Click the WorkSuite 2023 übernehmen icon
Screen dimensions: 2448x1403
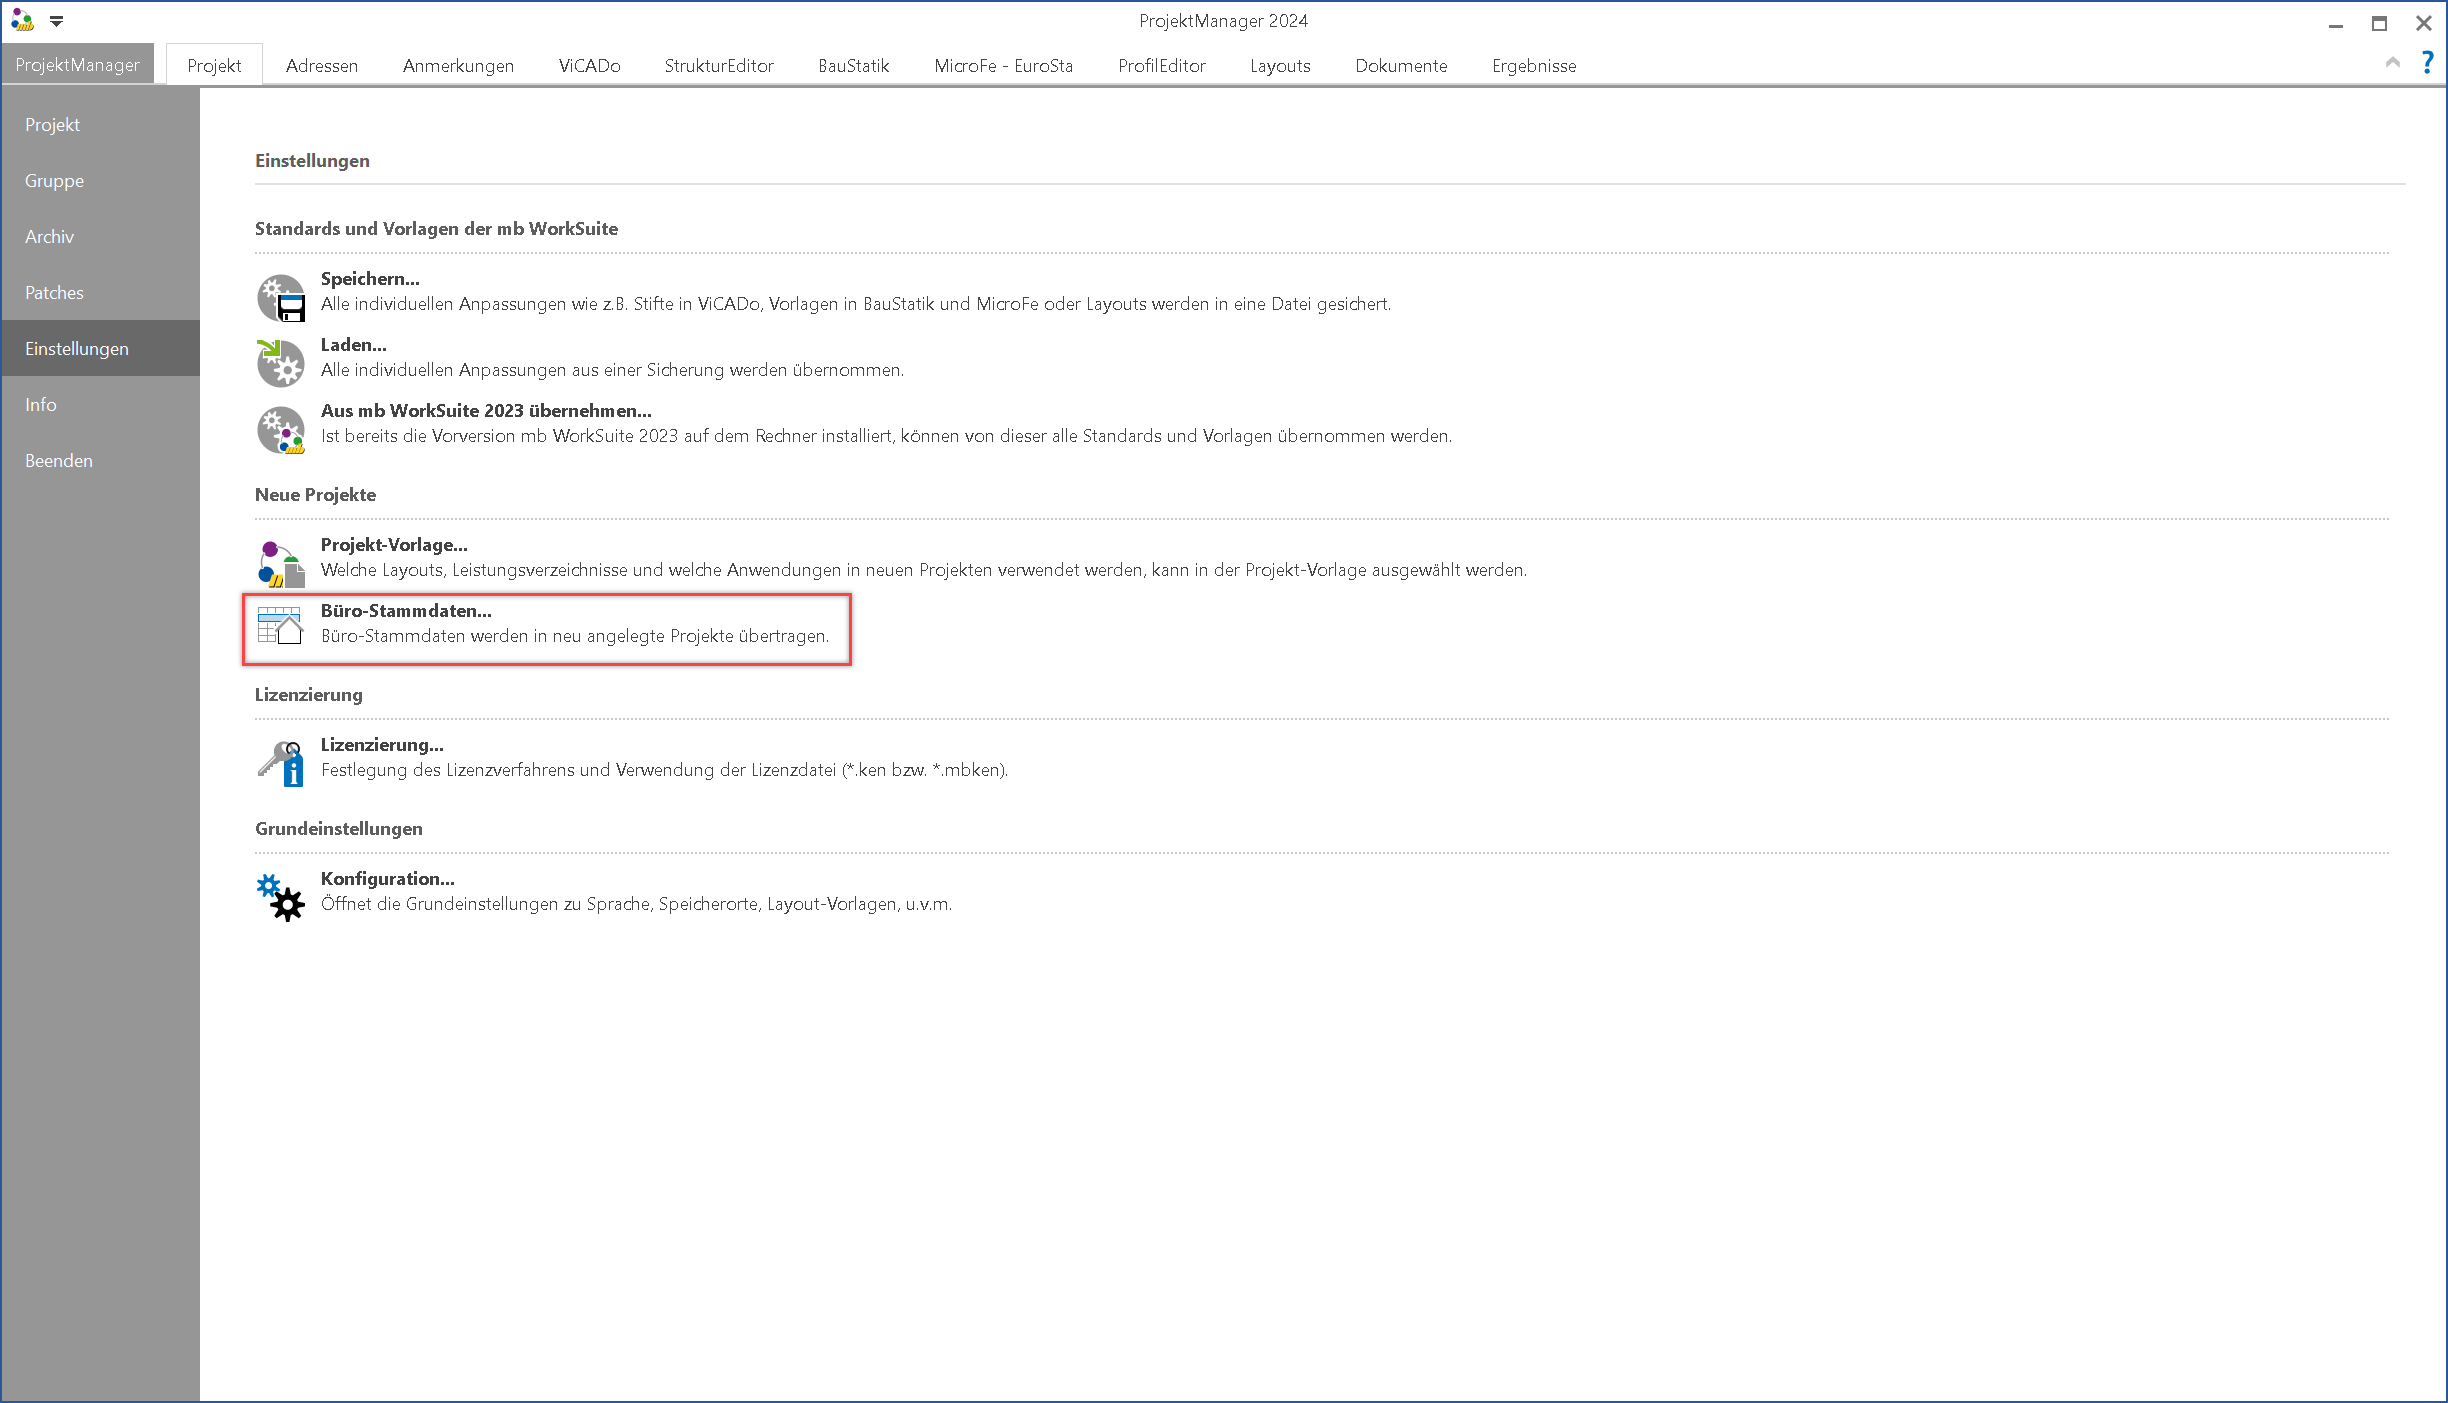coord(281,430)
